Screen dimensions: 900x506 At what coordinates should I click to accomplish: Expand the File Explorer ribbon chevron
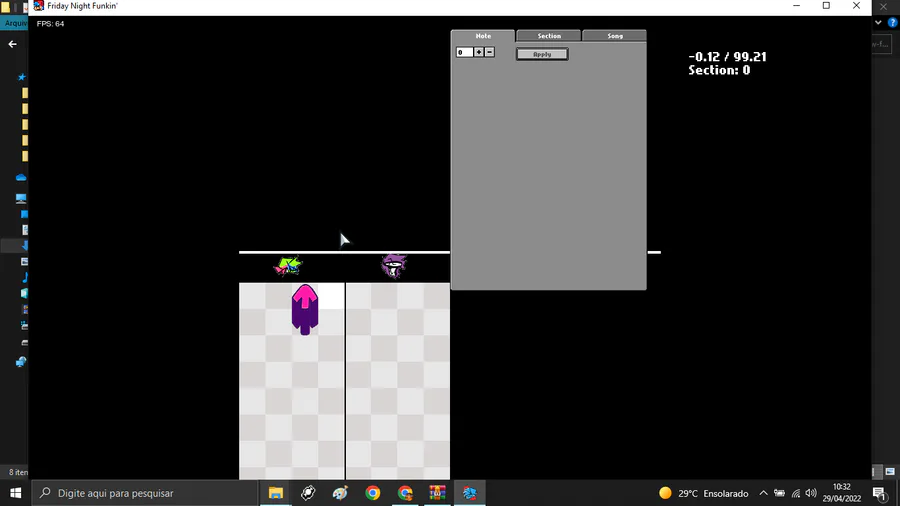tap(878, 22)
